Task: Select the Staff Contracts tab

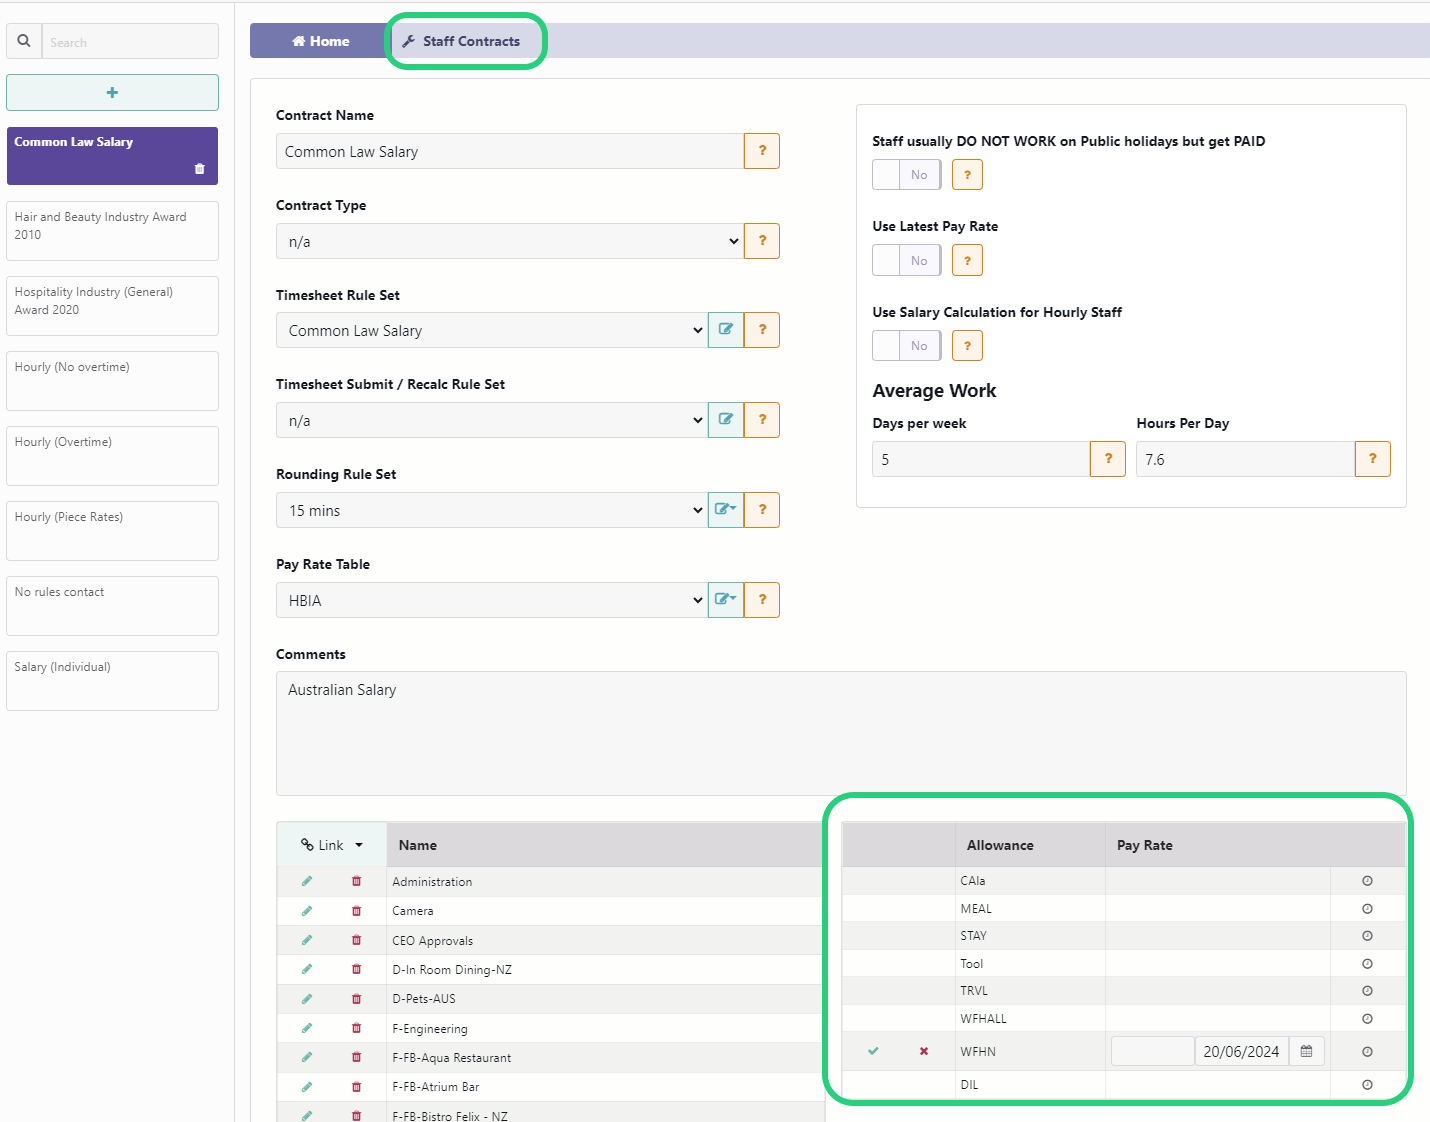Action: (x=461, y=41)
